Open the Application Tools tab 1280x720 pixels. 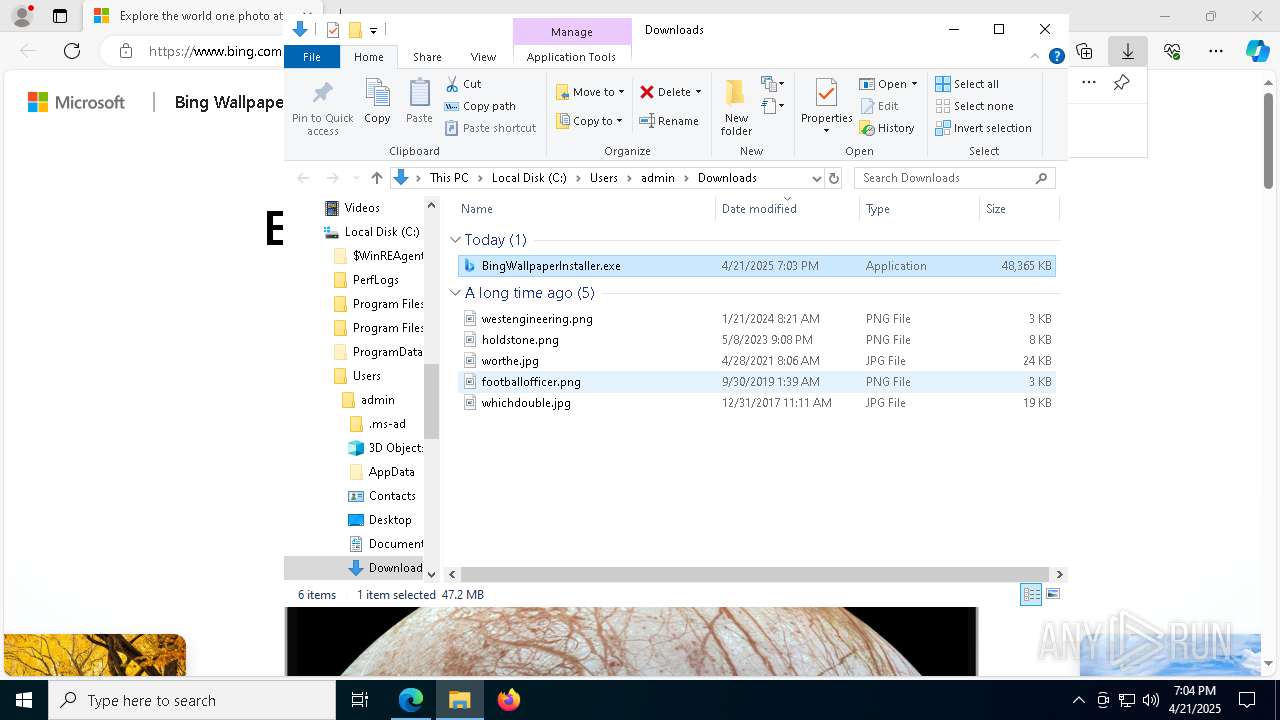pyautogui.click(x=571, y=57)
